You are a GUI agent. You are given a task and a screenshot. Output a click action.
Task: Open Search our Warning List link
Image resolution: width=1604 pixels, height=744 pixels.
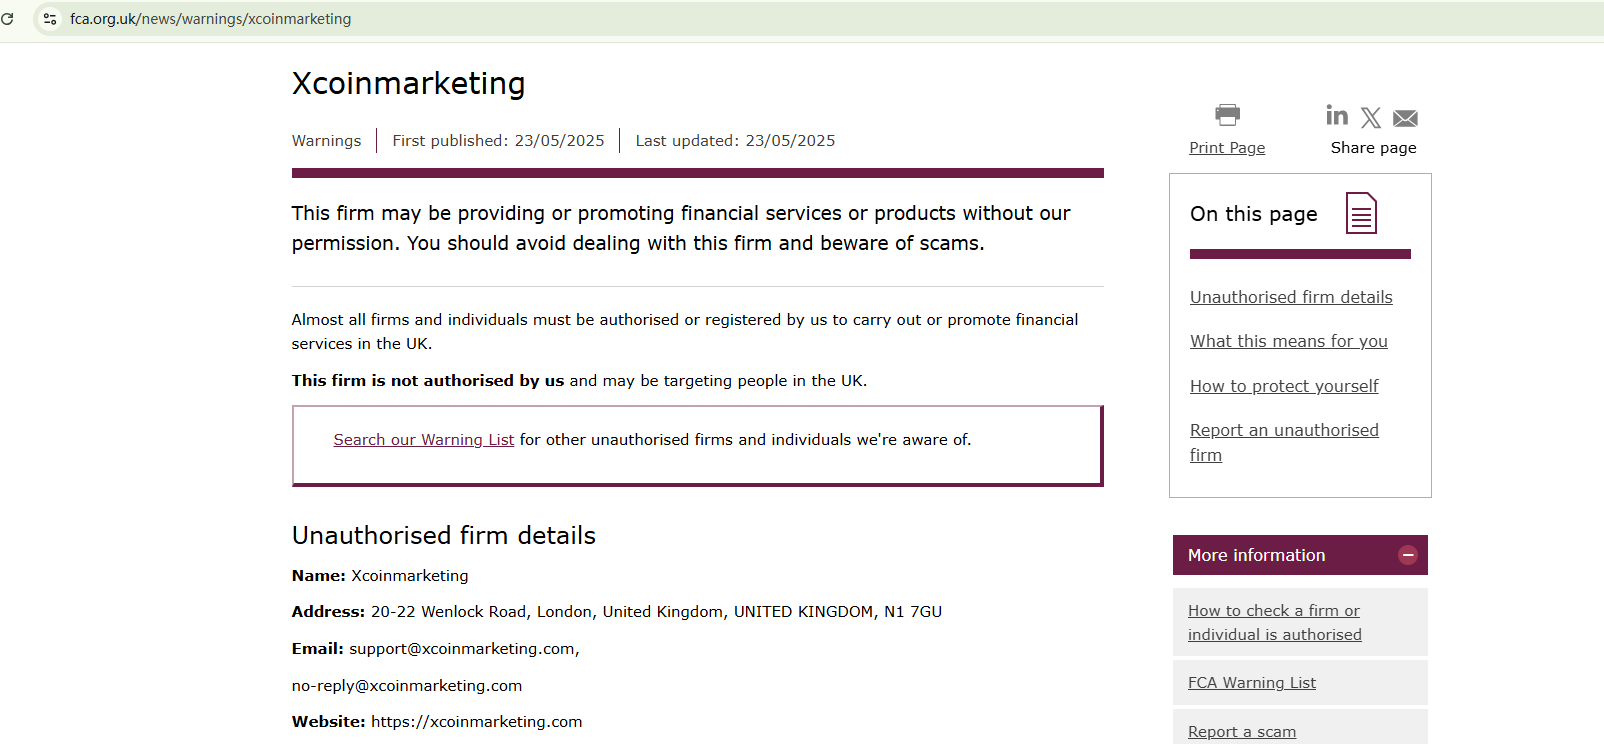coord(424,440)
